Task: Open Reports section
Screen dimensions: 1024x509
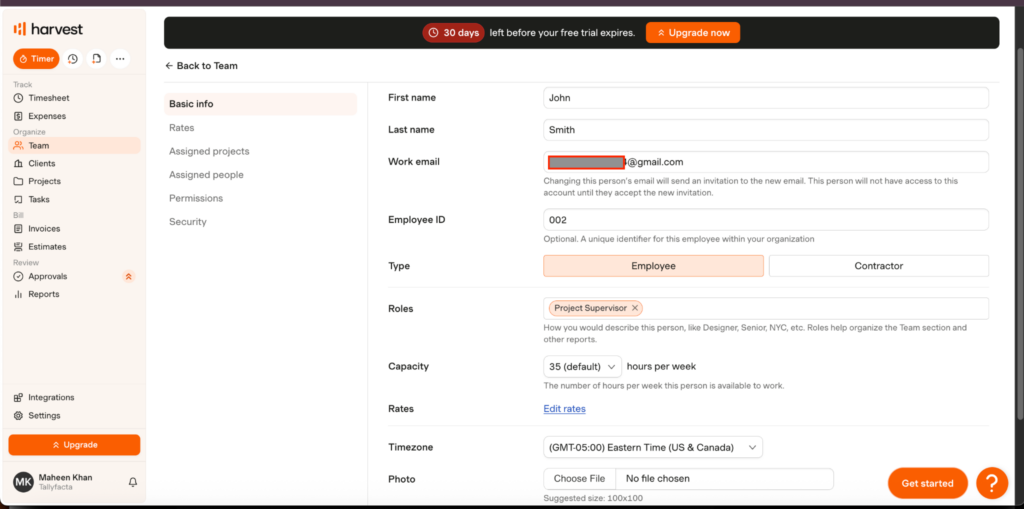Action: tap(74, 294)
